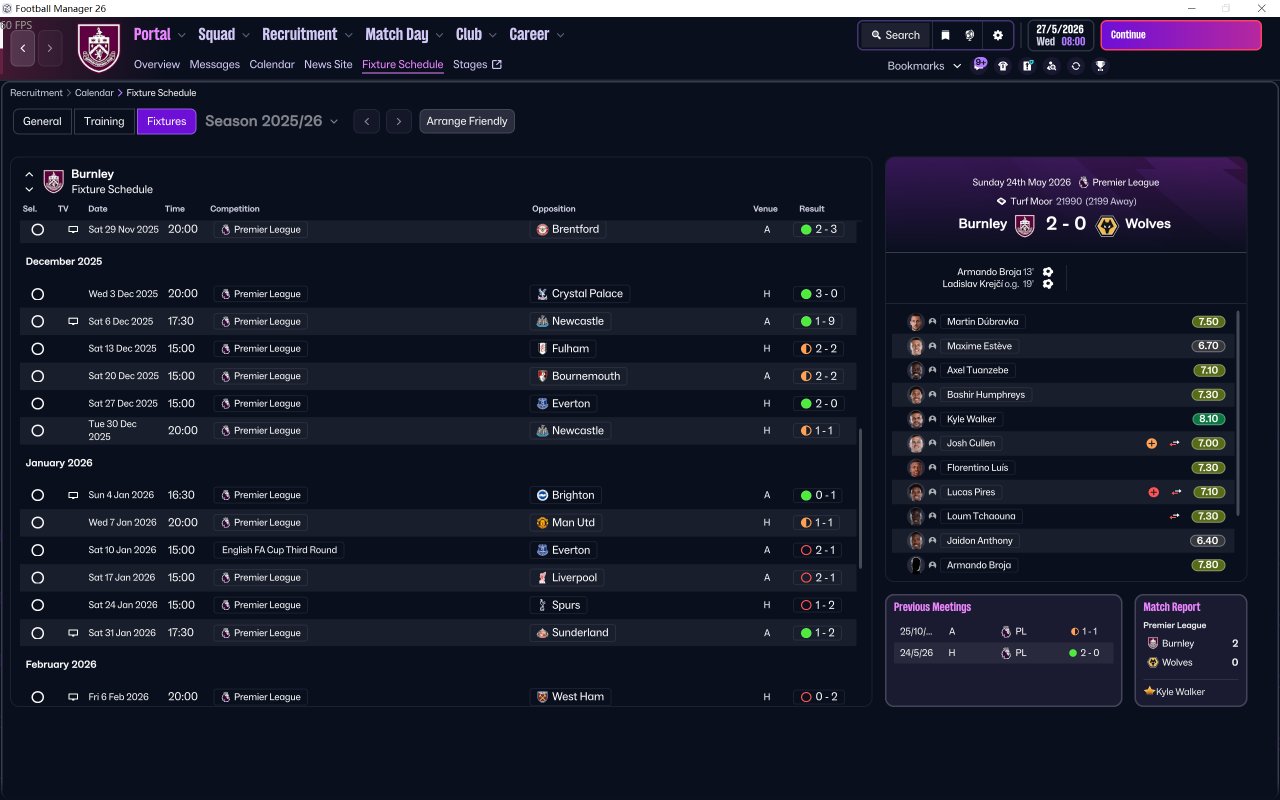Screen dimensions: 1280x800
Task: Open the 24/5/26 previous meeting row
Action: (1003, 653)
